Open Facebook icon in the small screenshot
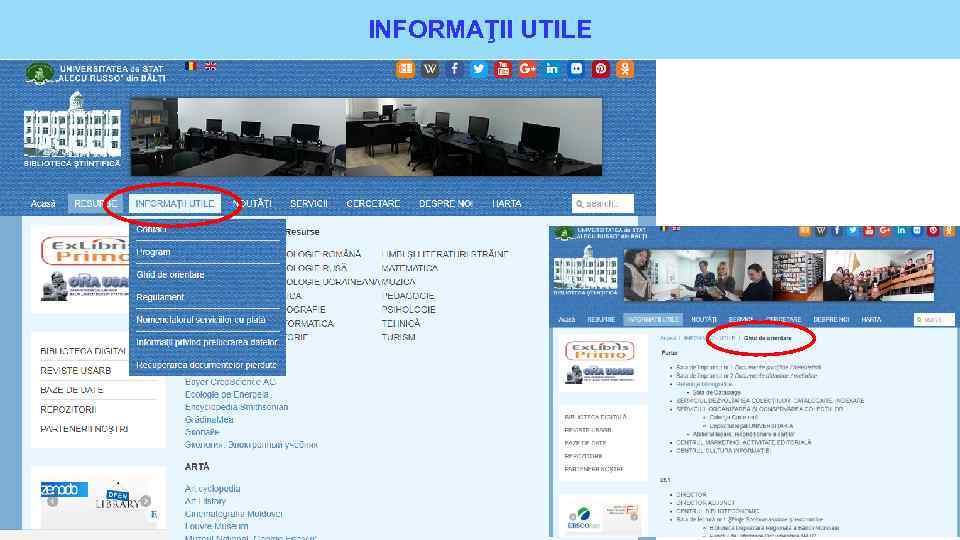 pyautogui.click(x=836, y=231)
